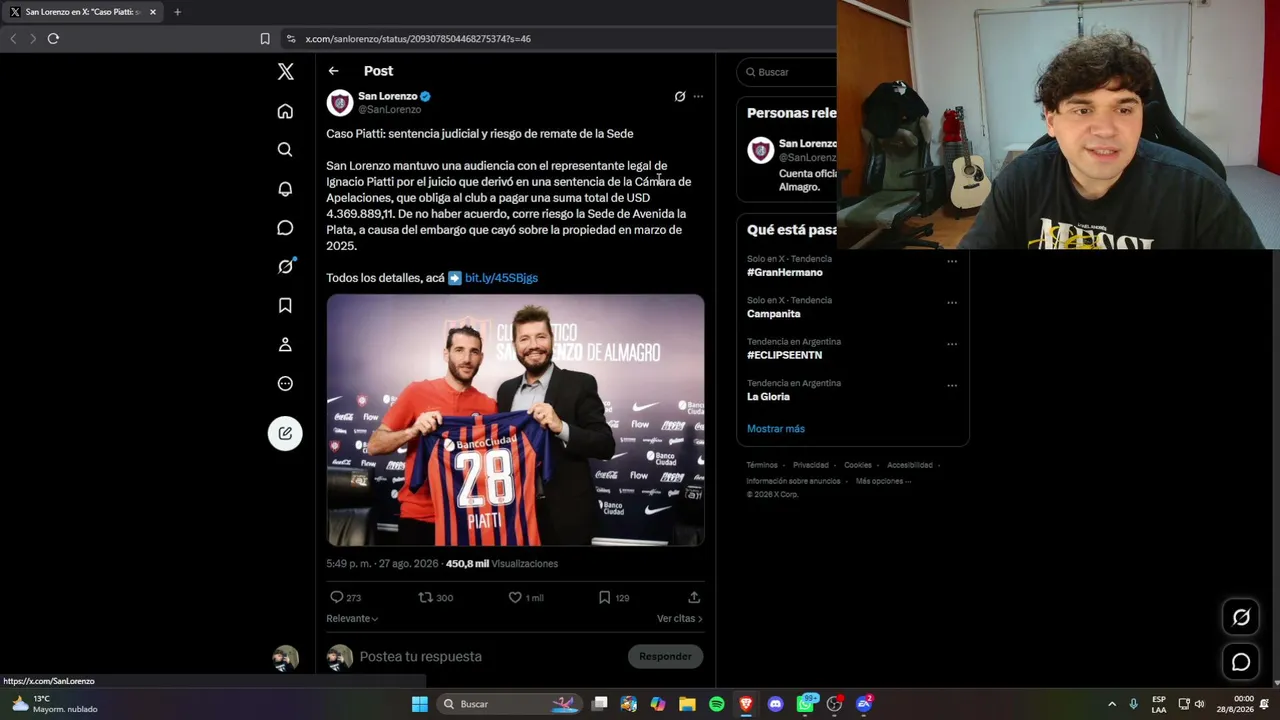Open San Lorenzo's profile avatar on the post
Image resolution: width=1280 pixels, height=720 pixels.
[340, 103]
